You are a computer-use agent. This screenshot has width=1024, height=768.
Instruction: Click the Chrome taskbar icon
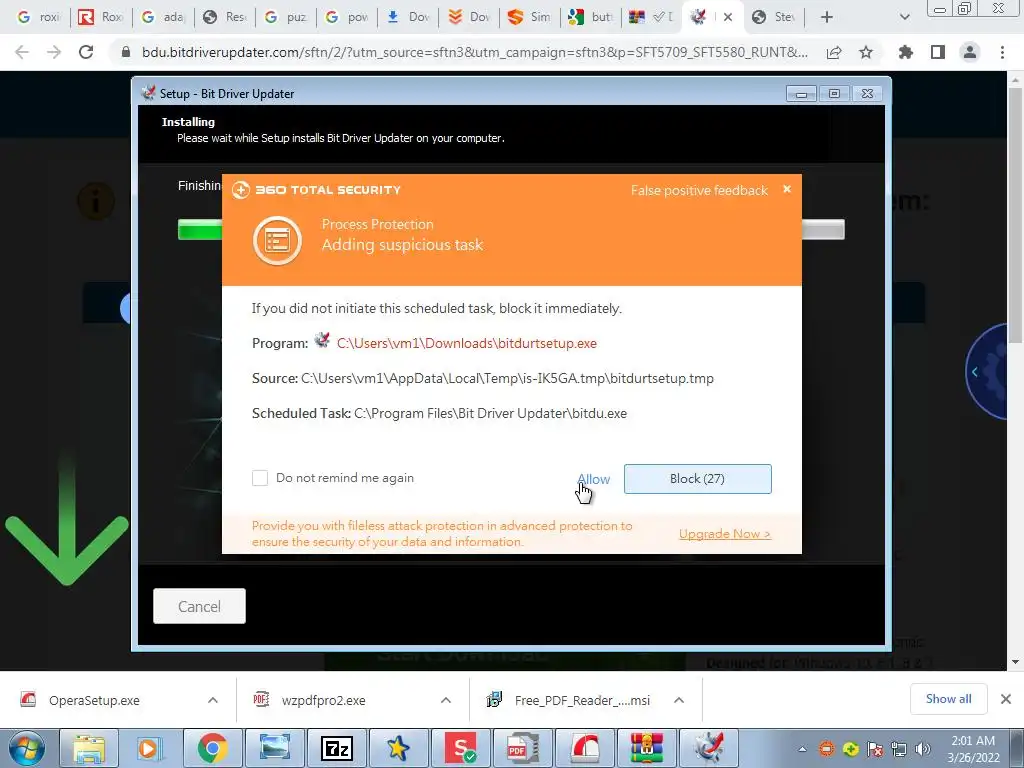212,748
